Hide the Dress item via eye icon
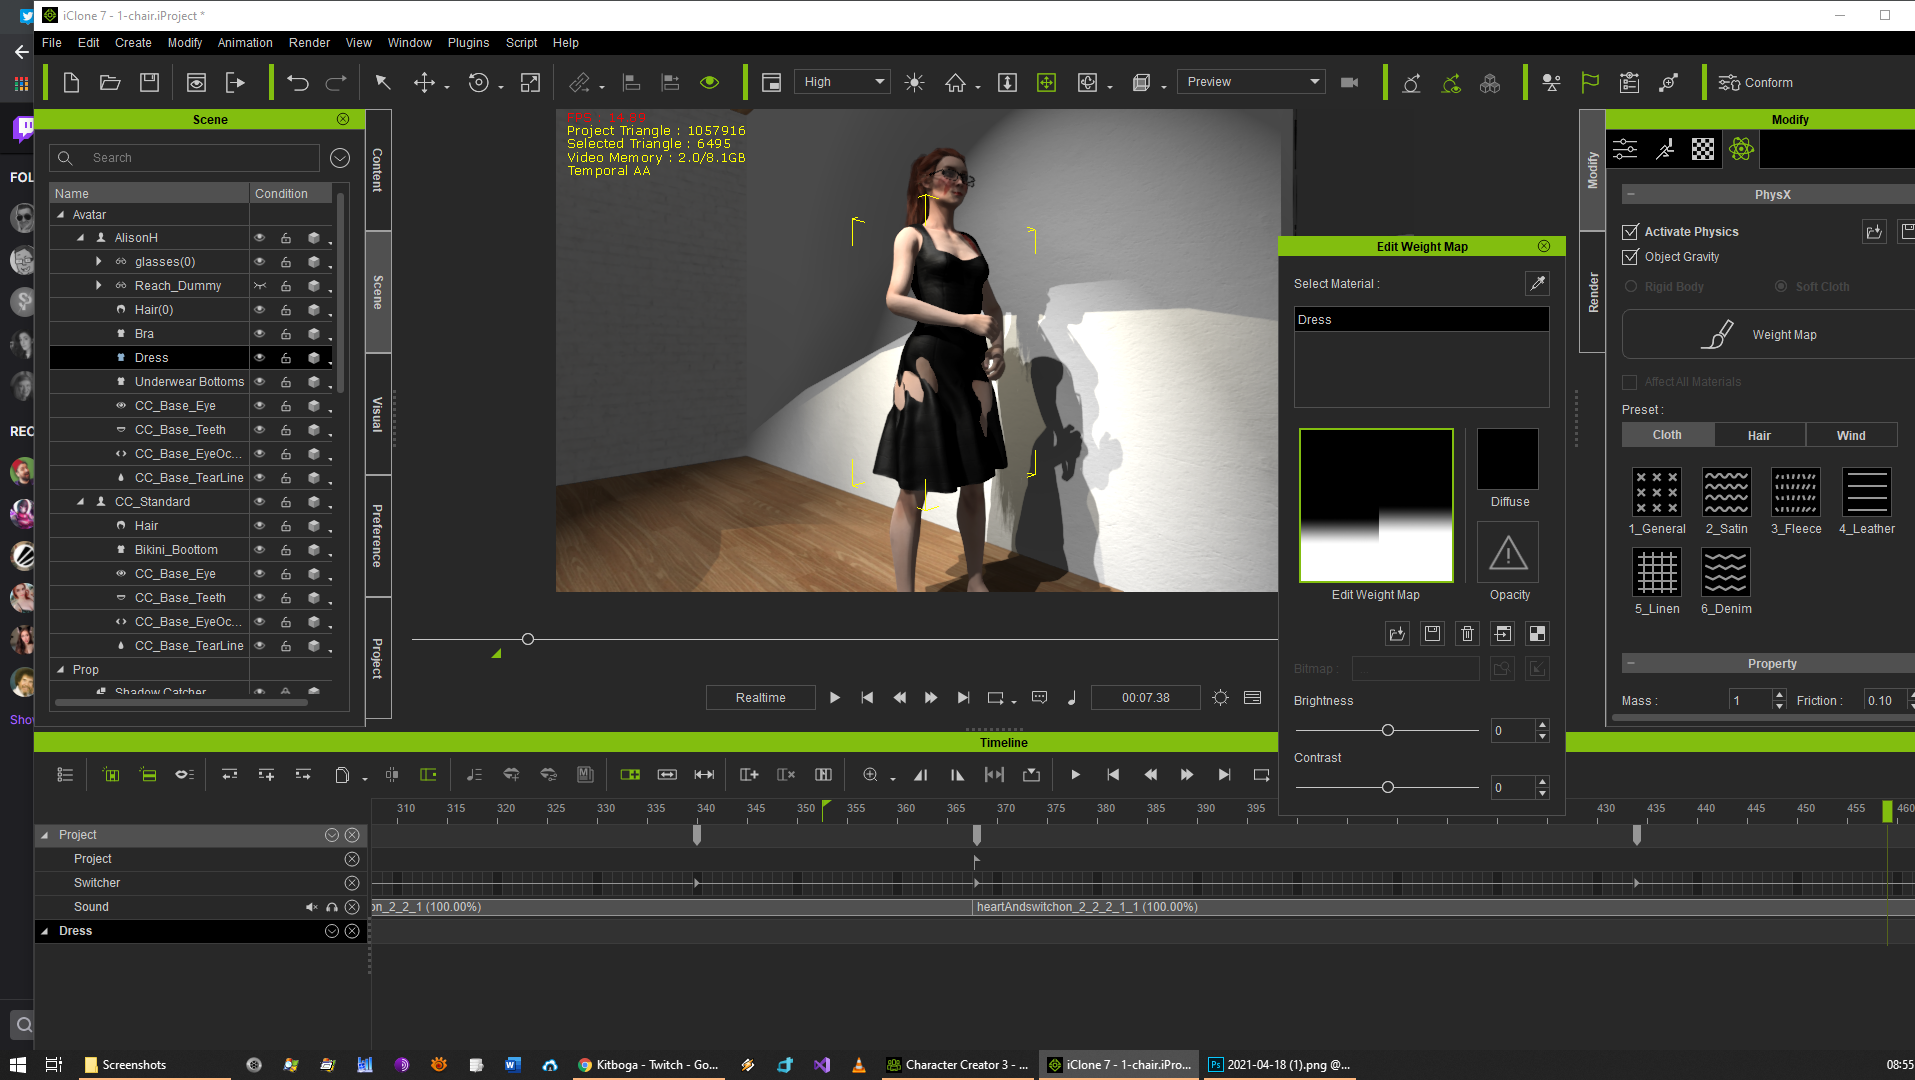1915x1080 pixels. pos(259,358)
